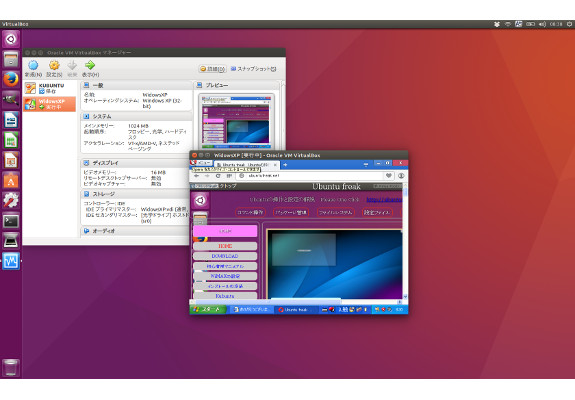Open the System Monitor launcher icon
575x400 pixels.
pos(11,261)
